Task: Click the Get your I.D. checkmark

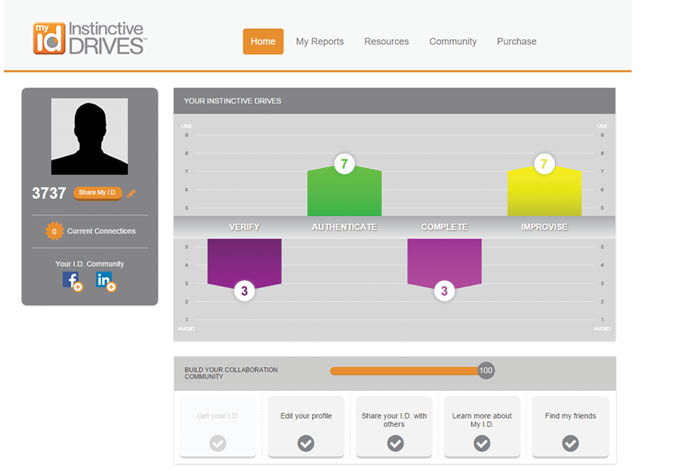Action: [x=218, y=443]
